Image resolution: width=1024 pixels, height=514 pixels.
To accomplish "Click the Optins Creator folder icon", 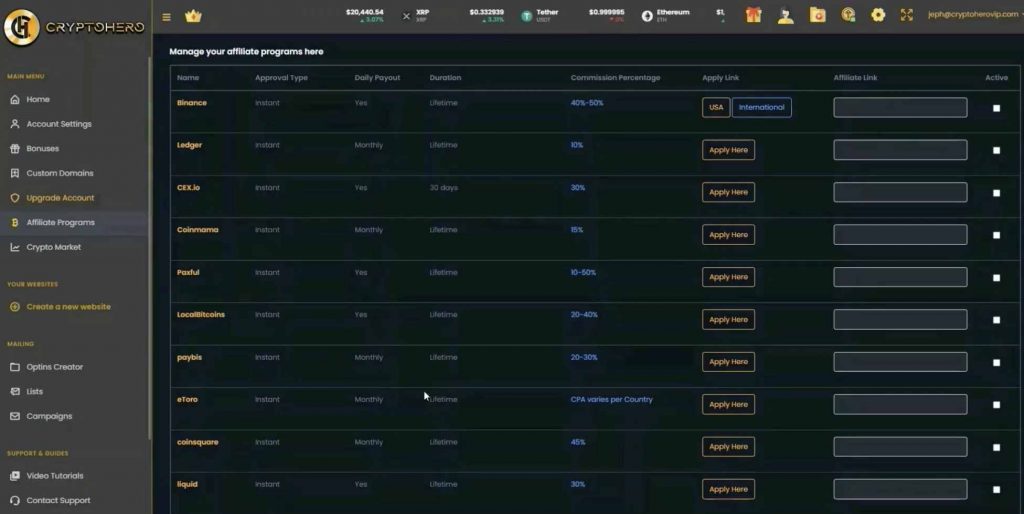I will [x=15, y=367].
